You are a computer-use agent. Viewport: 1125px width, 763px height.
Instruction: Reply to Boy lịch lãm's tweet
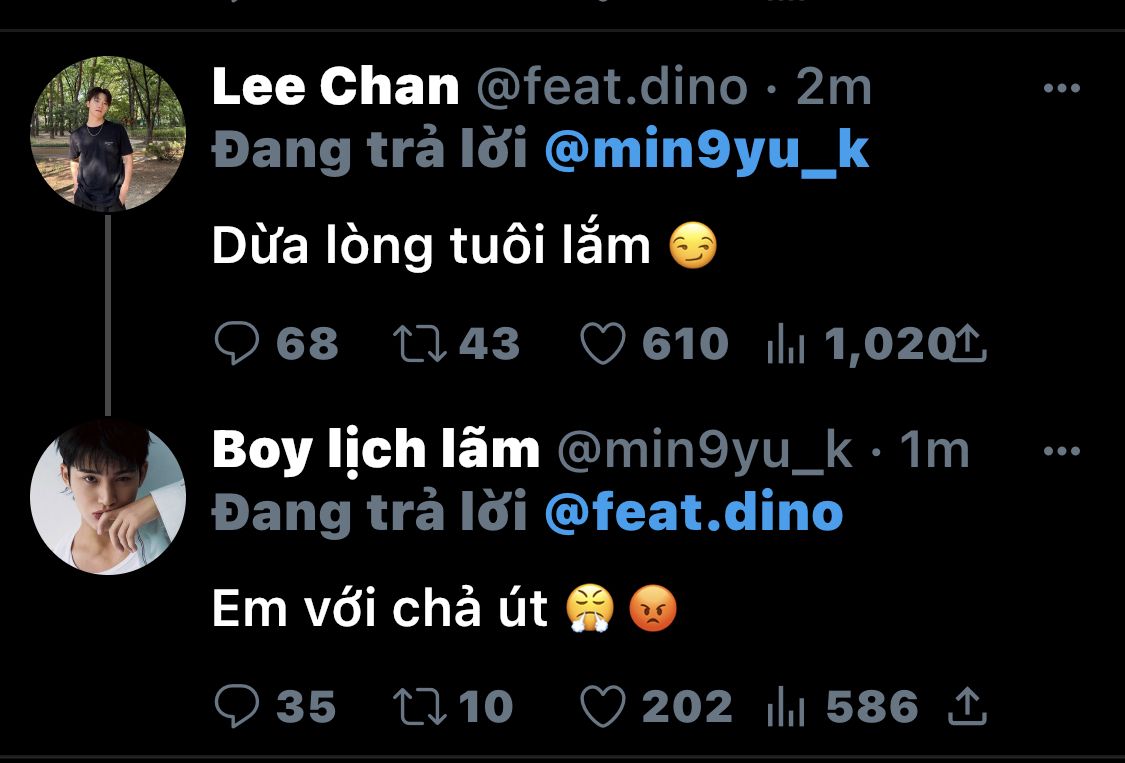(x=238, y=708)
